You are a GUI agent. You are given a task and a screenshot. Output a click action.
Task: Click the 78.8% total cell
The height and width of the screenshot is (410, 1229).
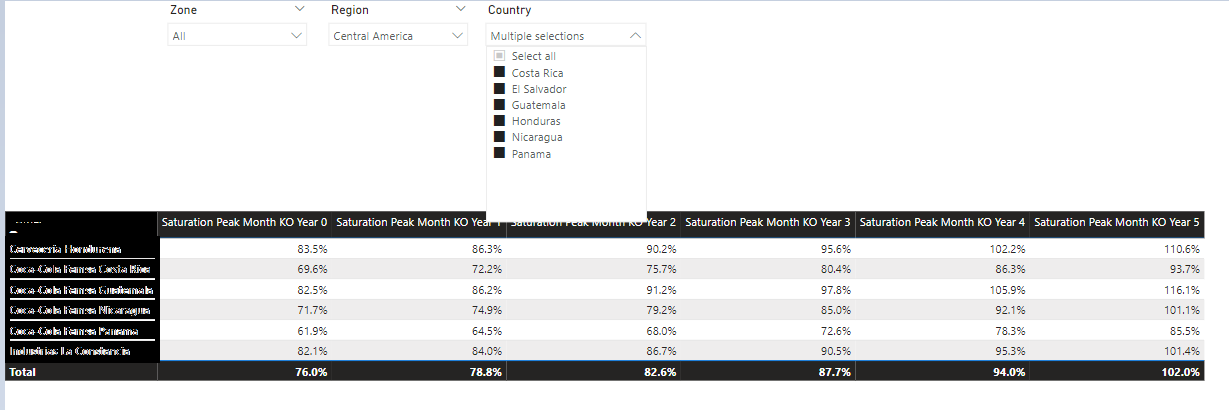[x=419, y=372]
